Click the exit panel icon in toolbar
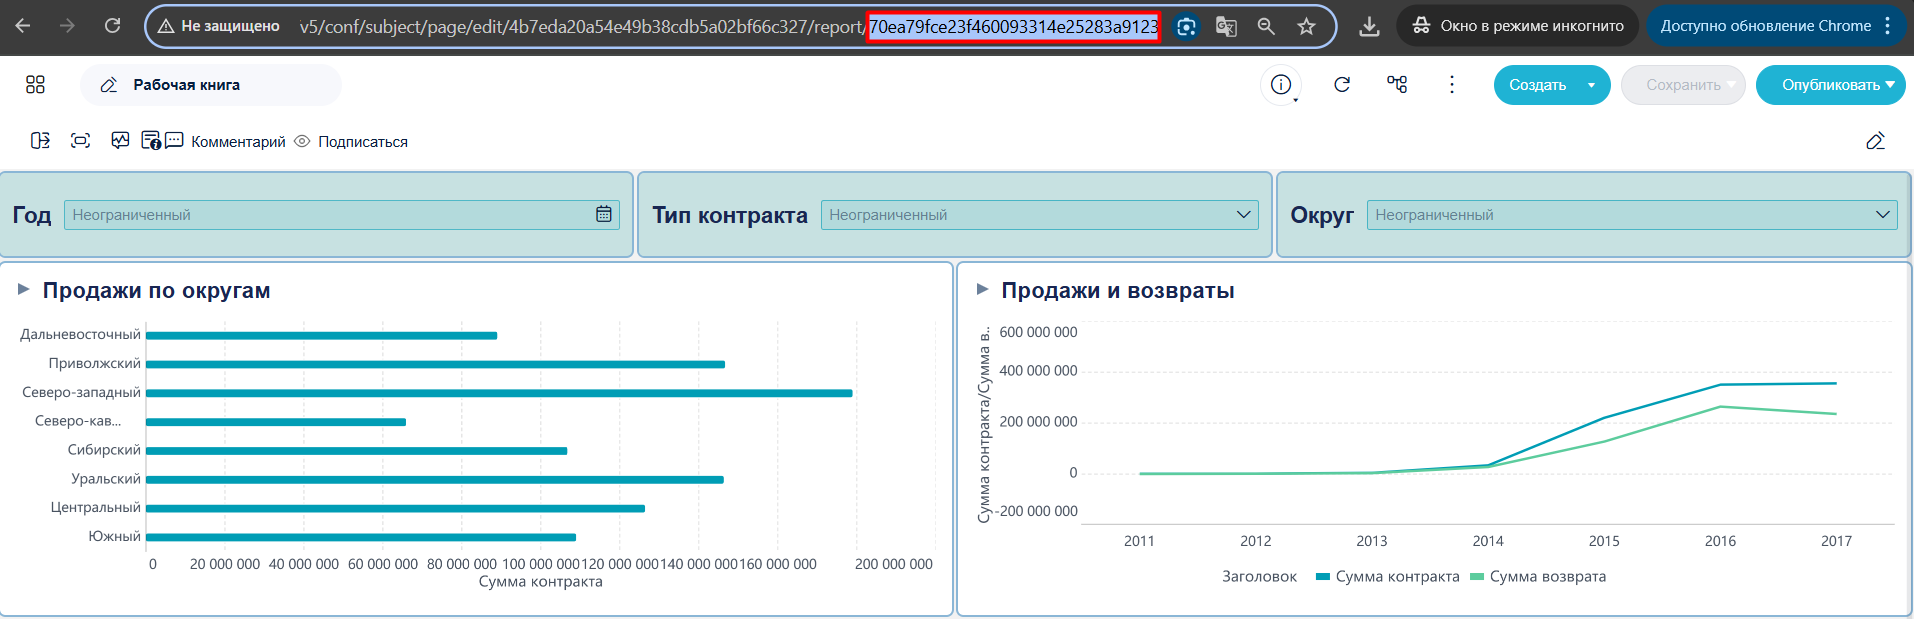The image size is (1914, 619). [x=40, y=141]
